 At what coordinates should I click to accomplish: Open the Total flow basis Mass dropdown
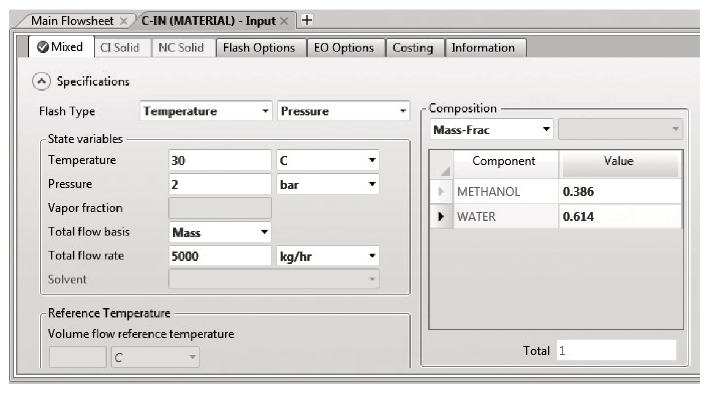[220, 232]
